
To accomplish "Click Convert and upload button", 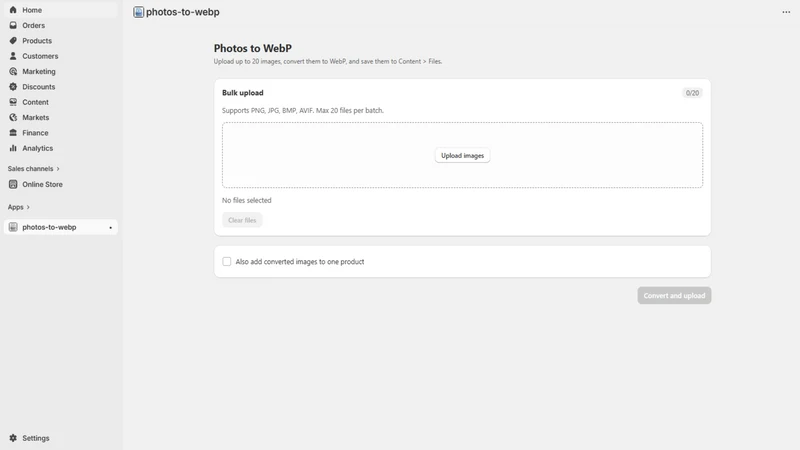I will pos(674,295).
